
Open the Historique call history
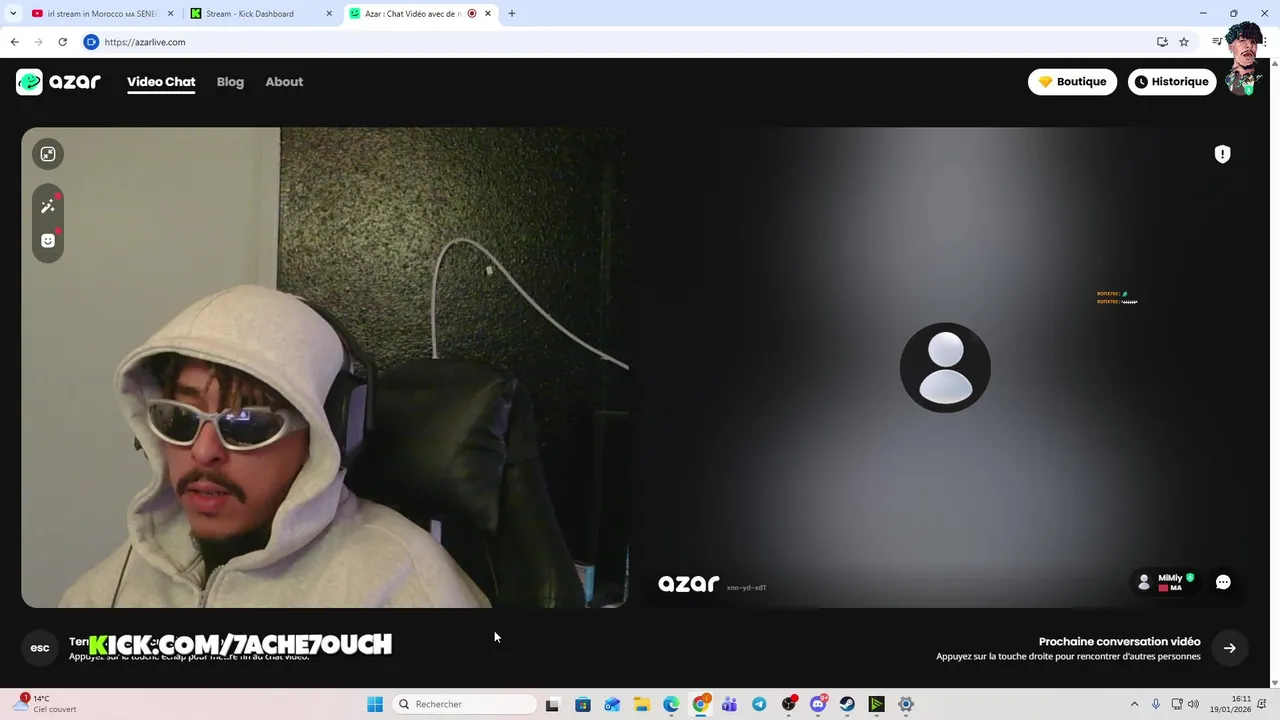(1172, 82)
